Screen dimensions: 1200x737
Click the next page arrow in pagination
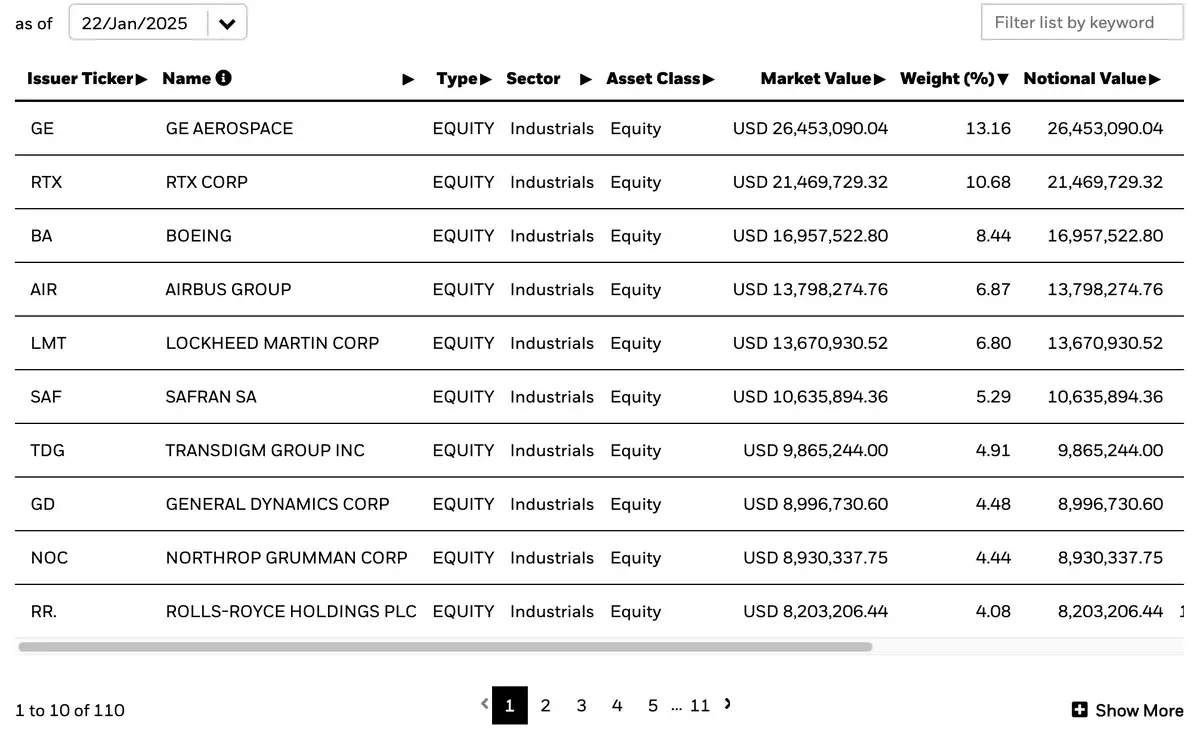[x=727, y=704]
